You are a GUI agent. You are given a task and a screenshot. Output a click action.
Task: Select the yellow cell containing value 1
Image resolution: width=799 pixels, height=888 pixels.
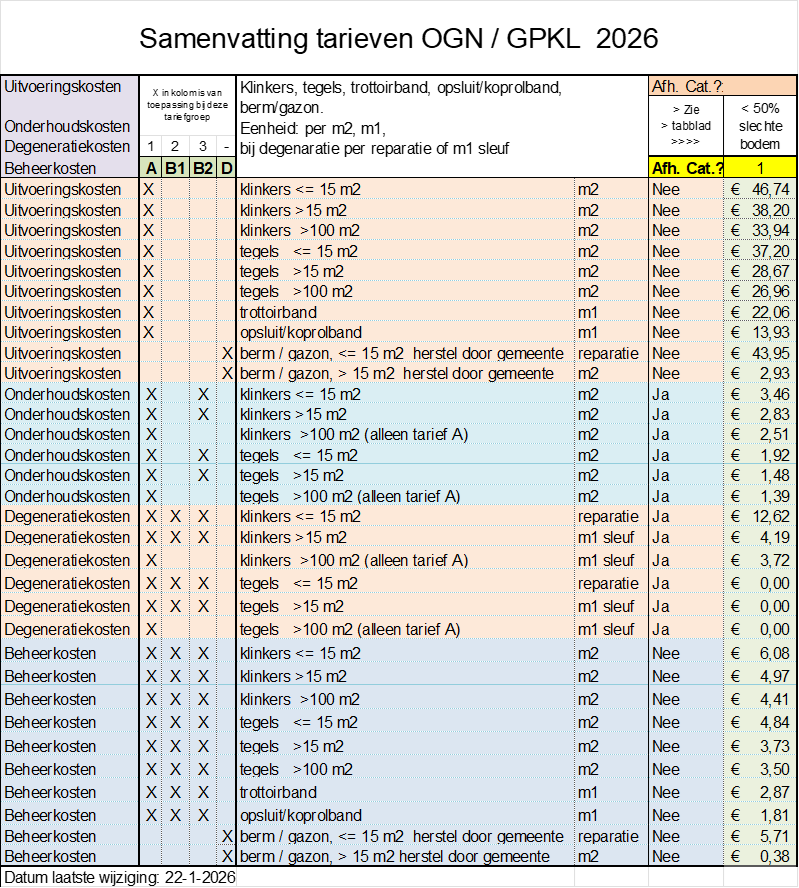759,168
